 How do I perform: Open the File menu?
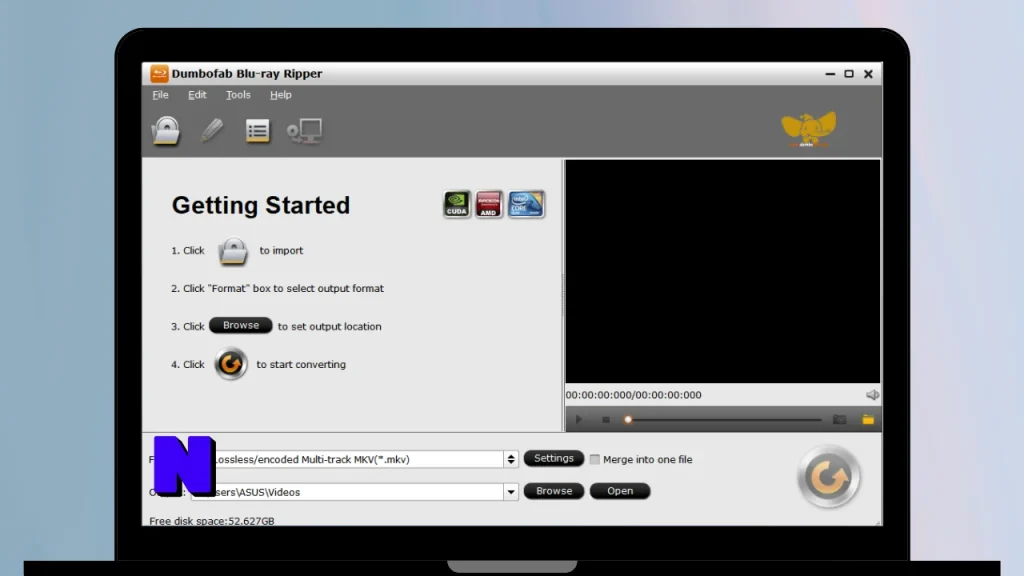click(160, 95)
